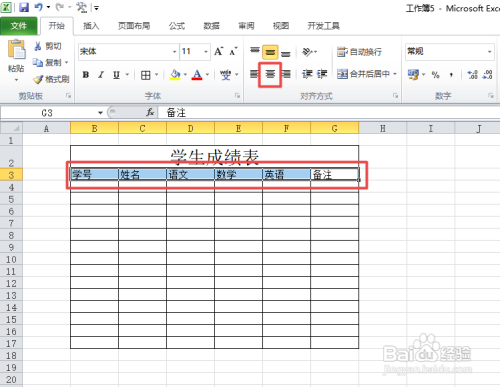The height and width of the screenshot is (387, 500).
Task: Switch to the 开始 (Home) tab
Action: click(x=57, y=26)
